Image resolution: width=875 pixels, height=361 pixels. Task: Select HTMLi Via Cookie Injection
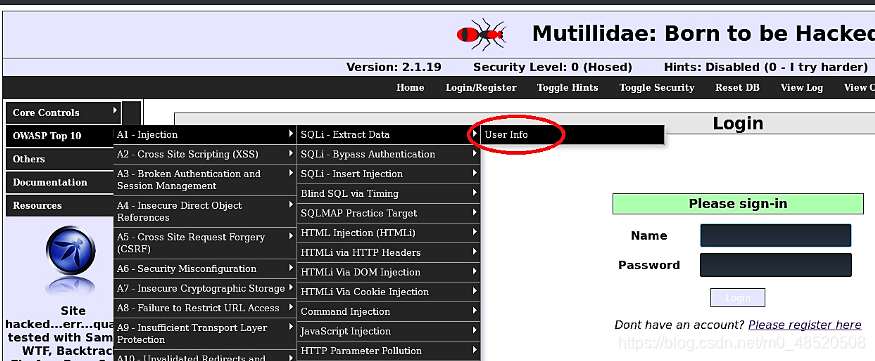[x=389, y=292]
